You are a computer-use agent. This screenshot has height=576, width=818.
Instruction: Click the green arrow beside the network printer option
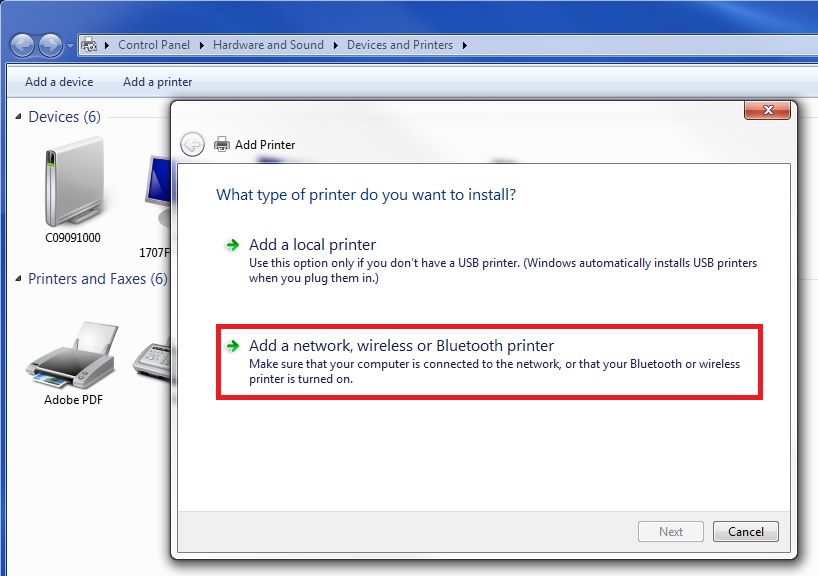[231, 345]
